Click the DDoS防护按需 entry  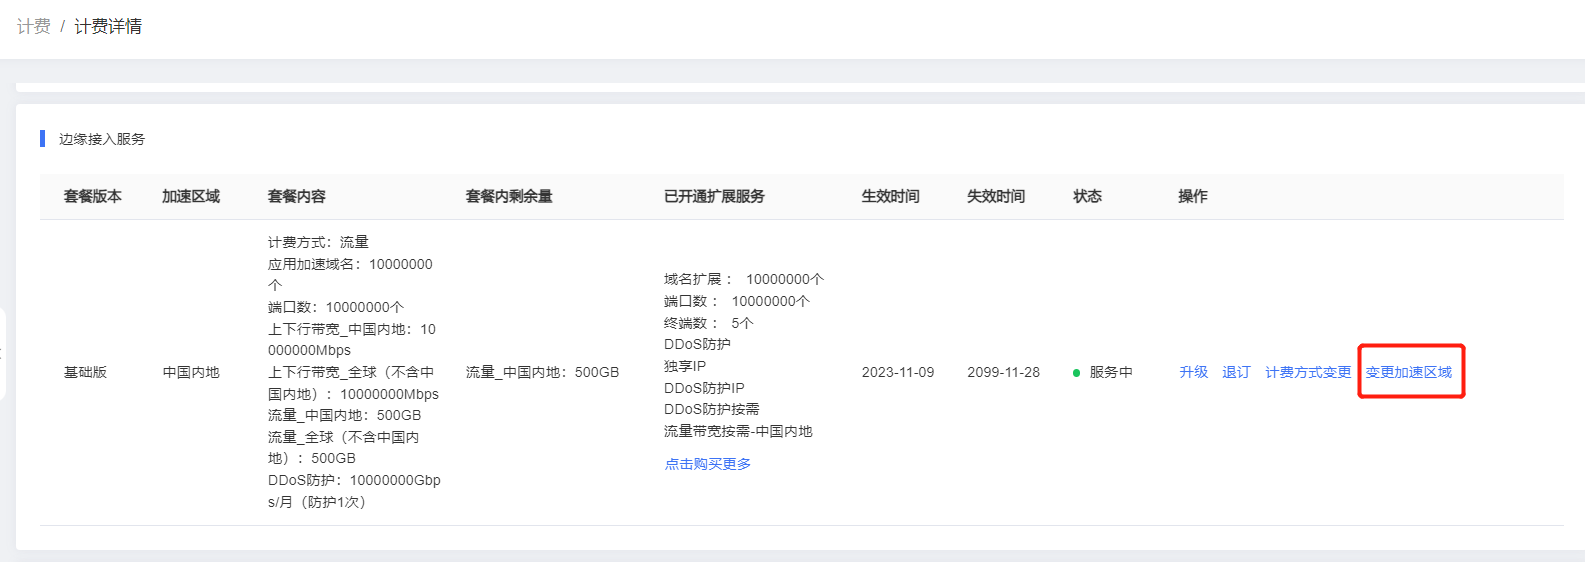click(712, 409)
